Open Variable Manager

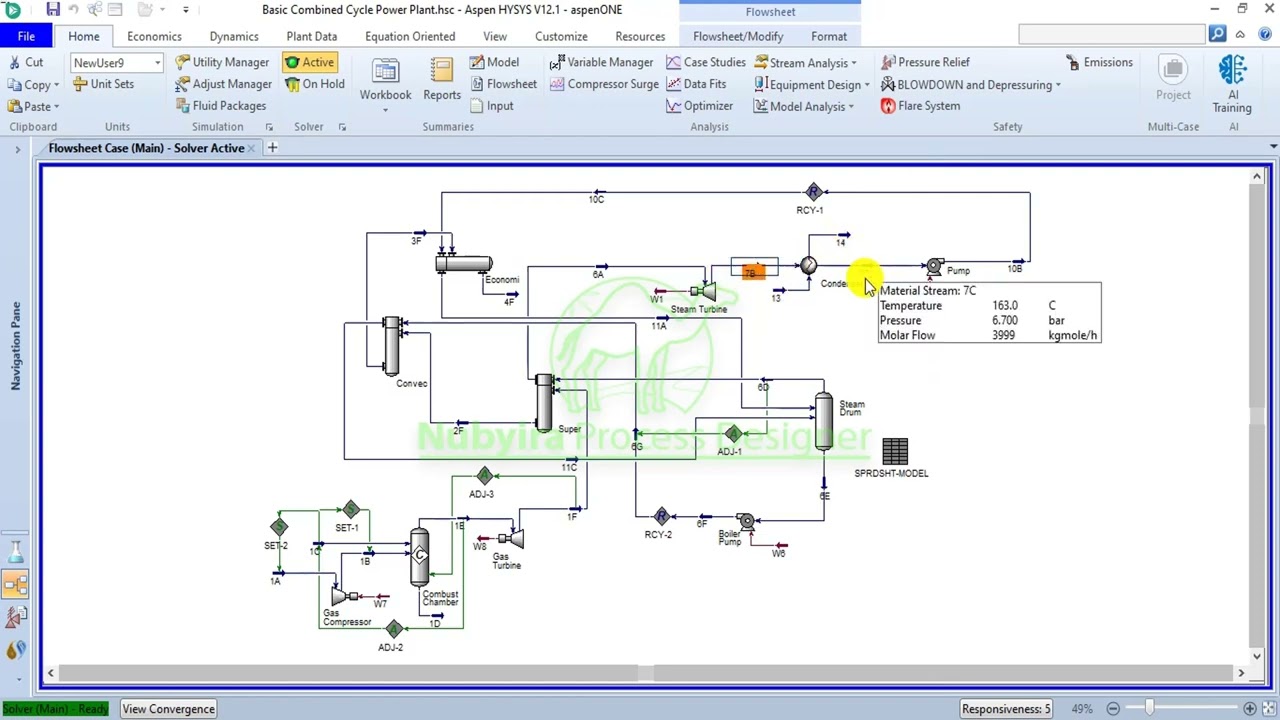point(601,62)
